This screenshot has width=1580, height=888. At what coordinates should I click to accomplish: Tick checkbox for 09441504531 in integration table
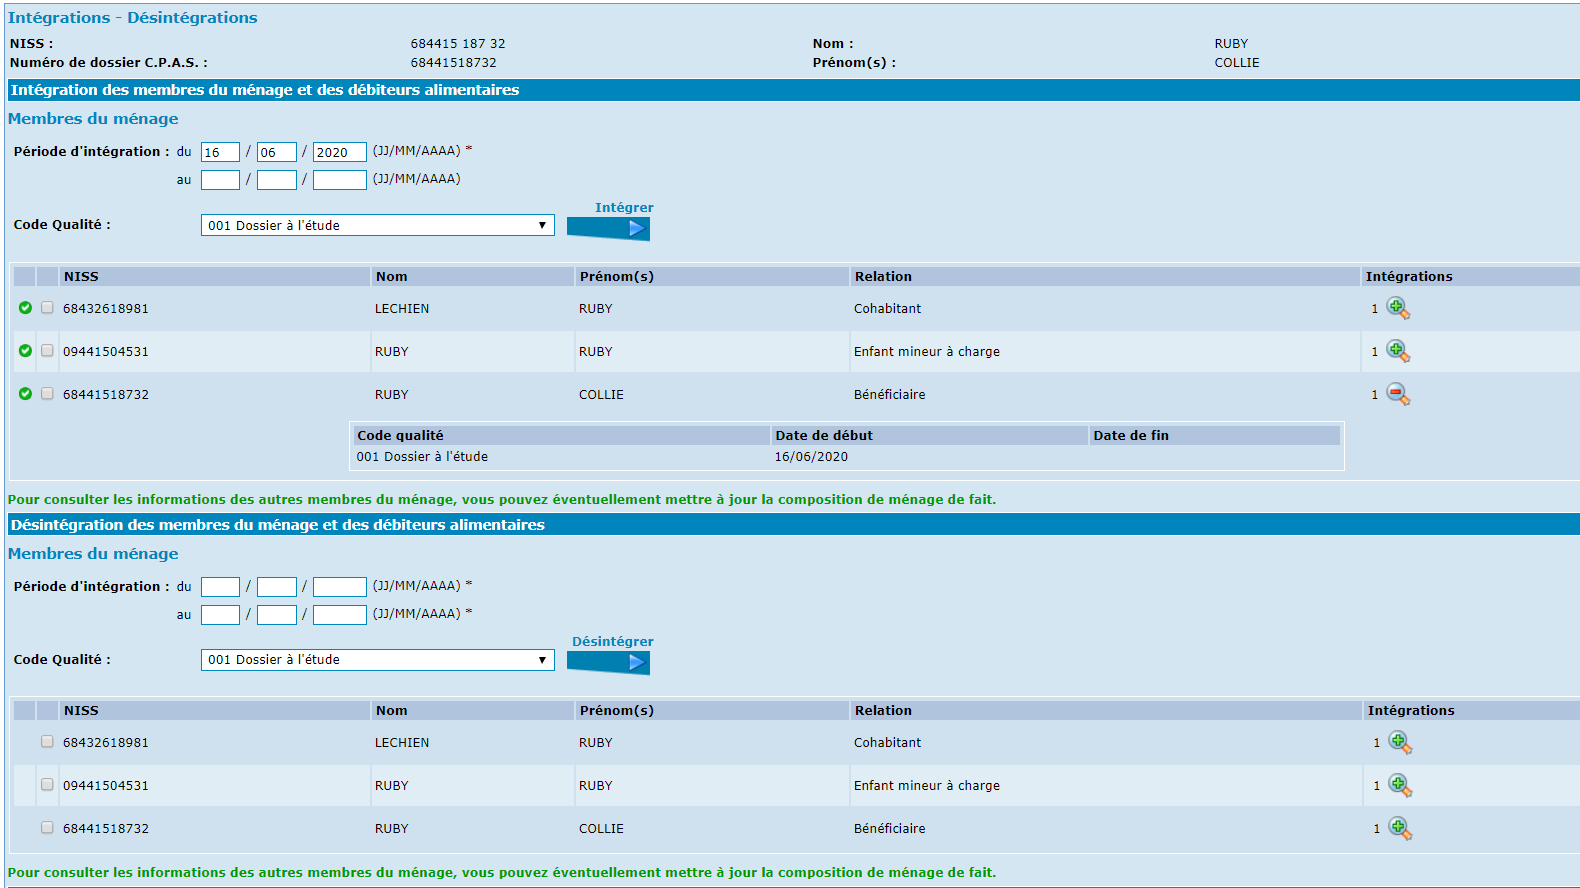47,351
